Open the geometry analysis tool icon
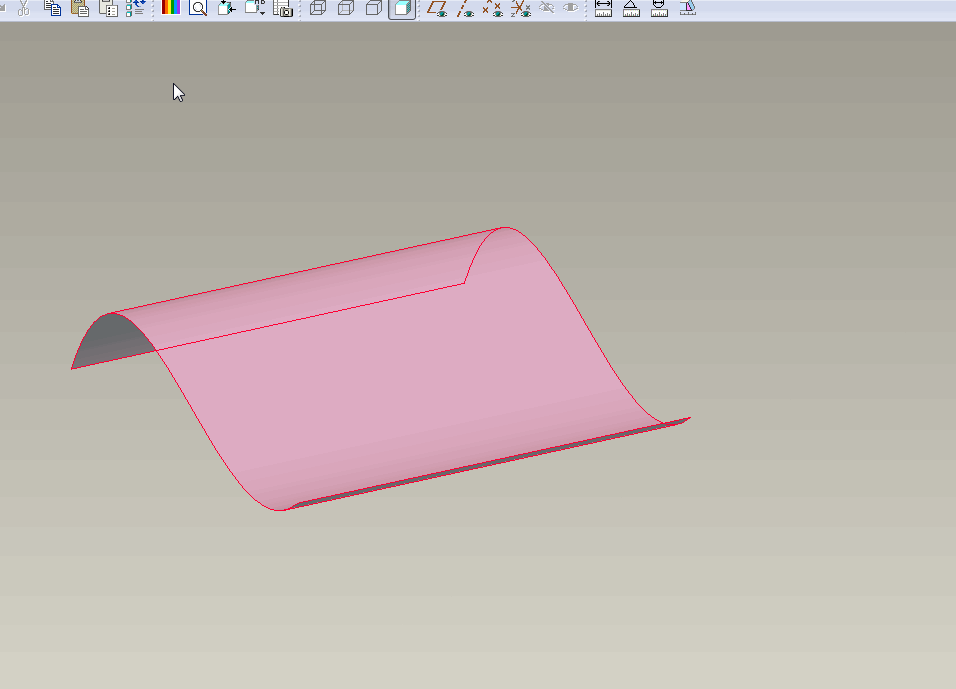Viewport: 956px width, 689px height. [688, 8]
